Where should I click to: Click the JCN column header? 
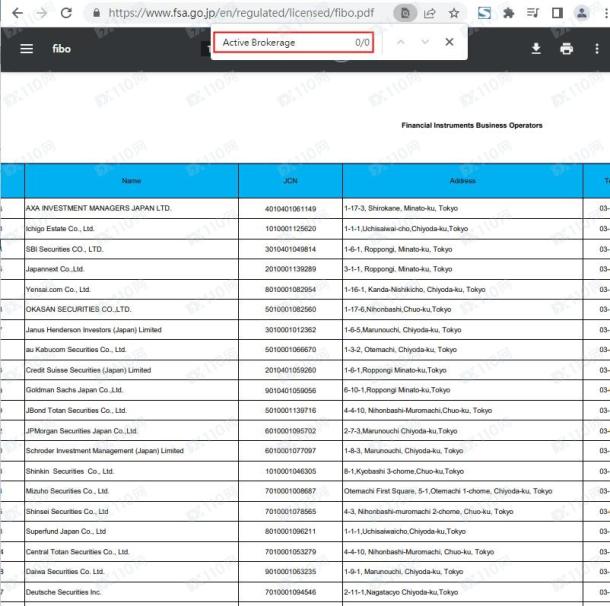(290, 181)
